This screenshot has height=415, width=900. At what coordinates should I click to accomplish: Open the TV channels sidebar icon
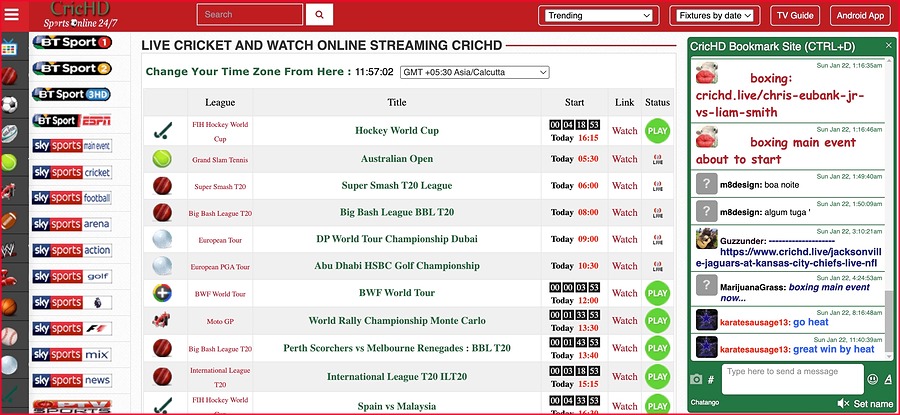pyautogui.click(x=9, y=47)
